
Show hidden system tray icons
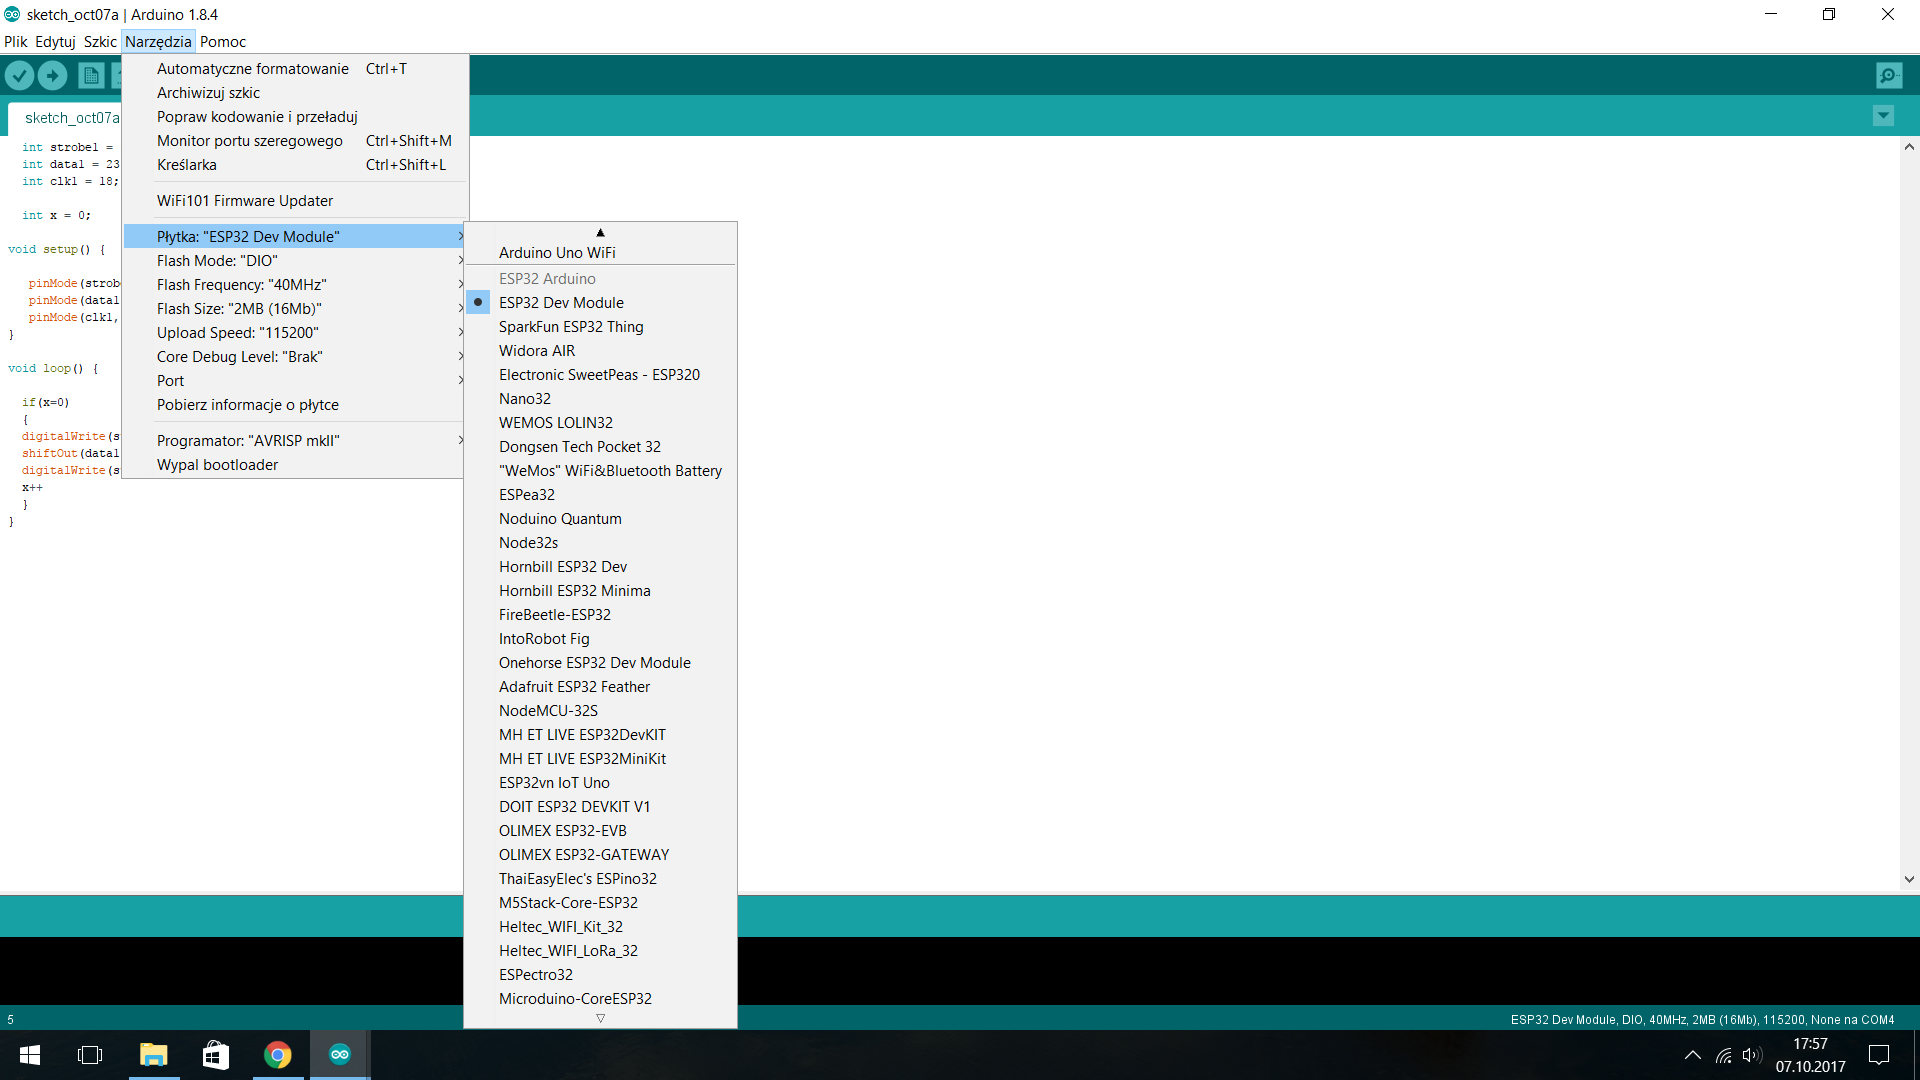click(1693, 1055)
